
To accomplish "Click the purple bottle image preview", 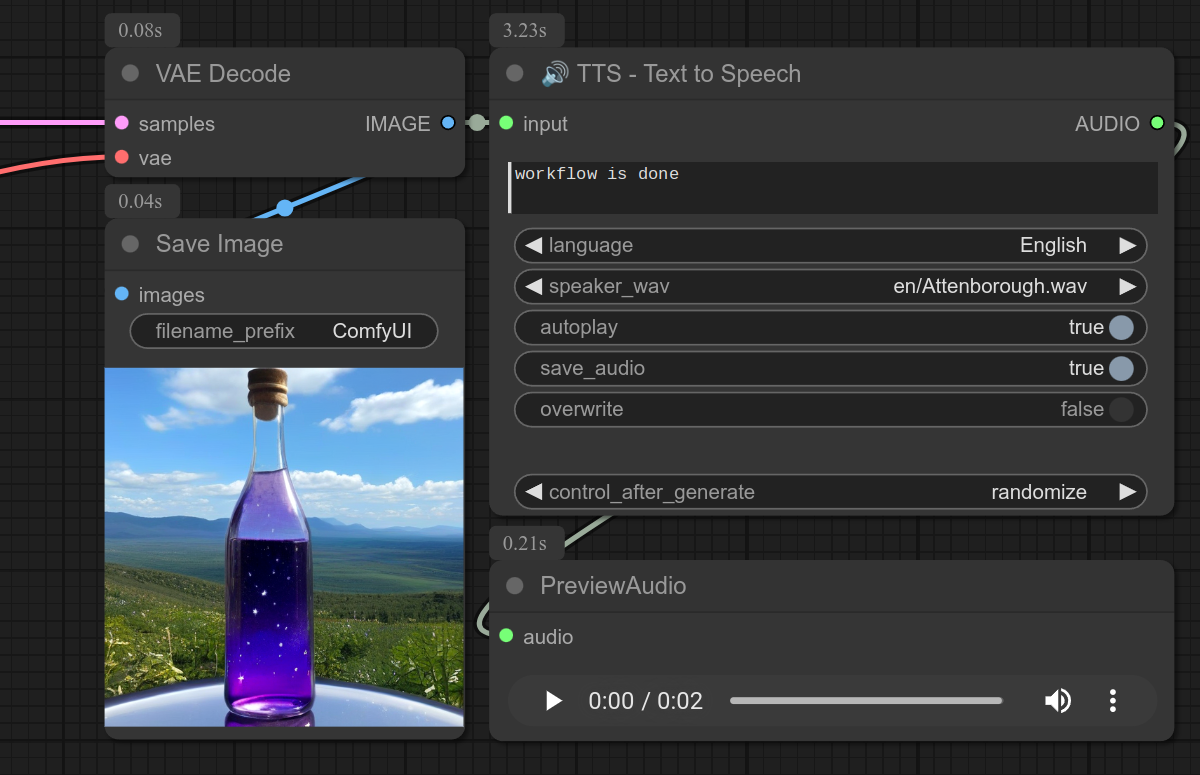I will coord(284,546).
